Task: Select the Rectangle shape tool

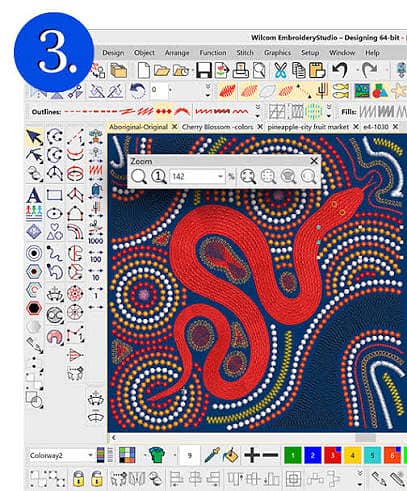Action: [x=54, y=195]
